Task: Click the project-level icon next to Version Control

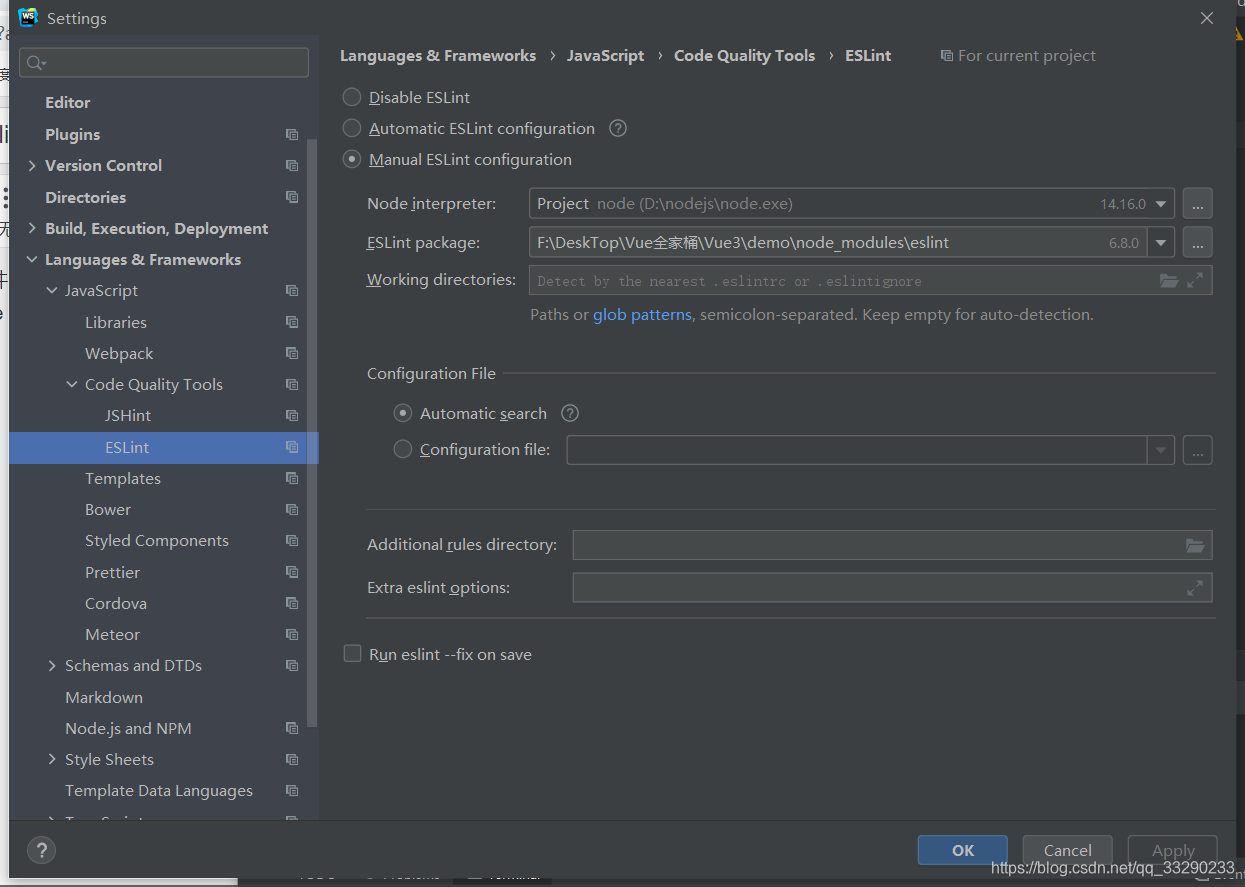Action: 292,165
